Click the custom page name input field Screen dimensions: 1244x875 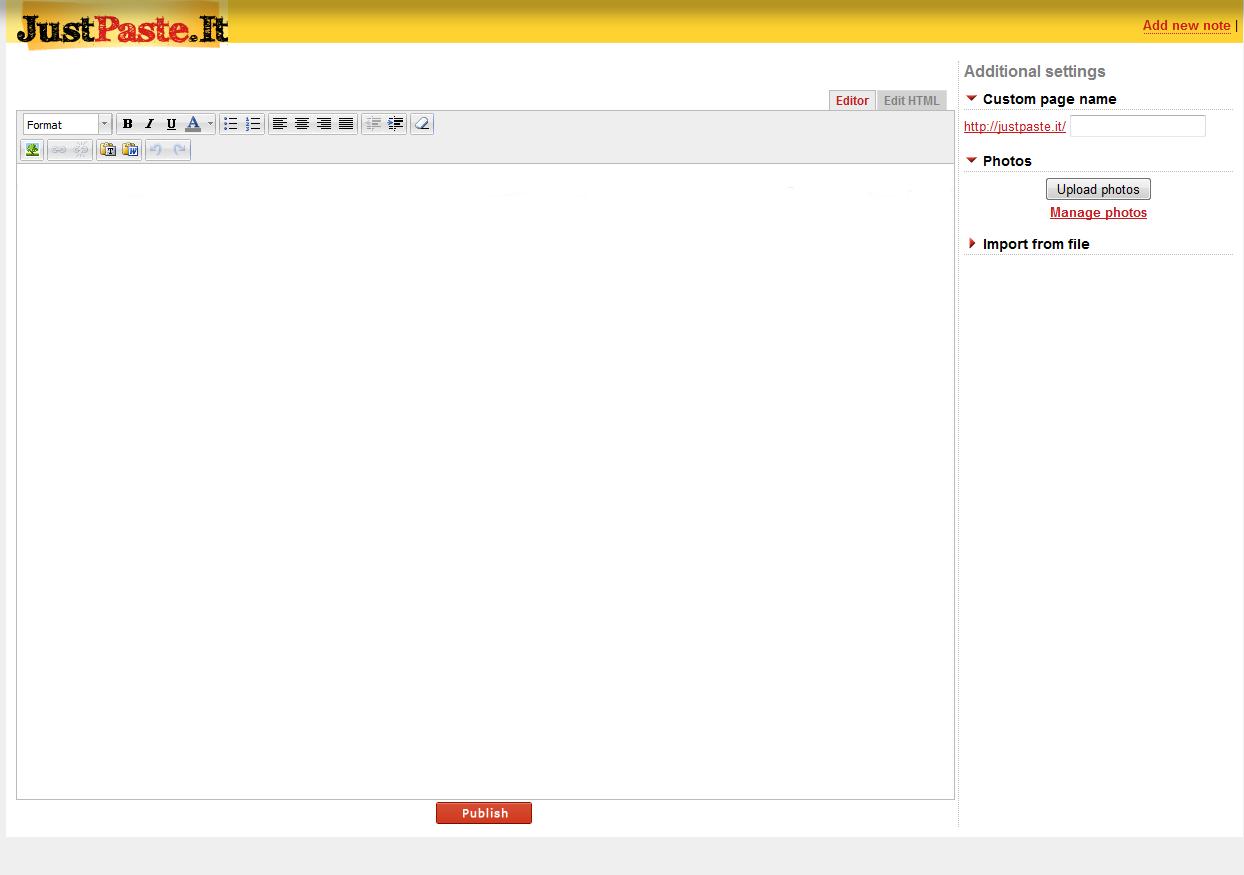click(1137, 125)
